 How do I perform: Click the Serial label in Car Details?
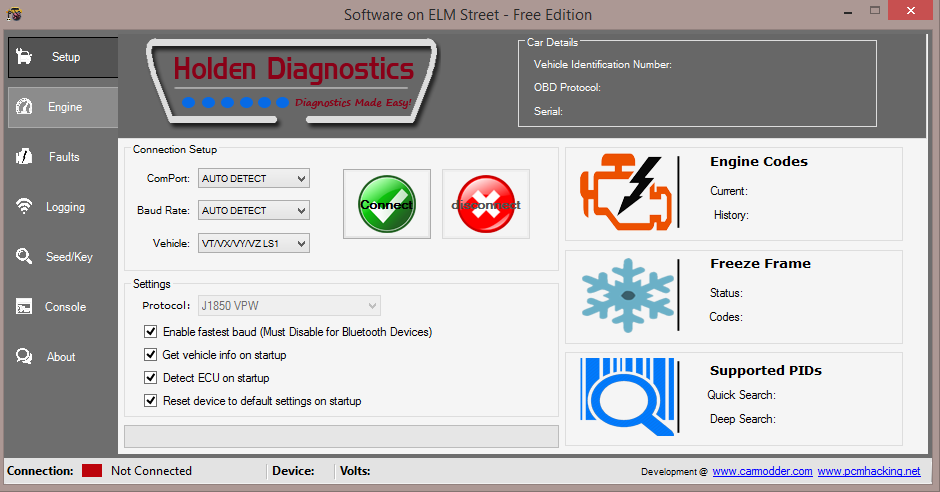[548, 111]
